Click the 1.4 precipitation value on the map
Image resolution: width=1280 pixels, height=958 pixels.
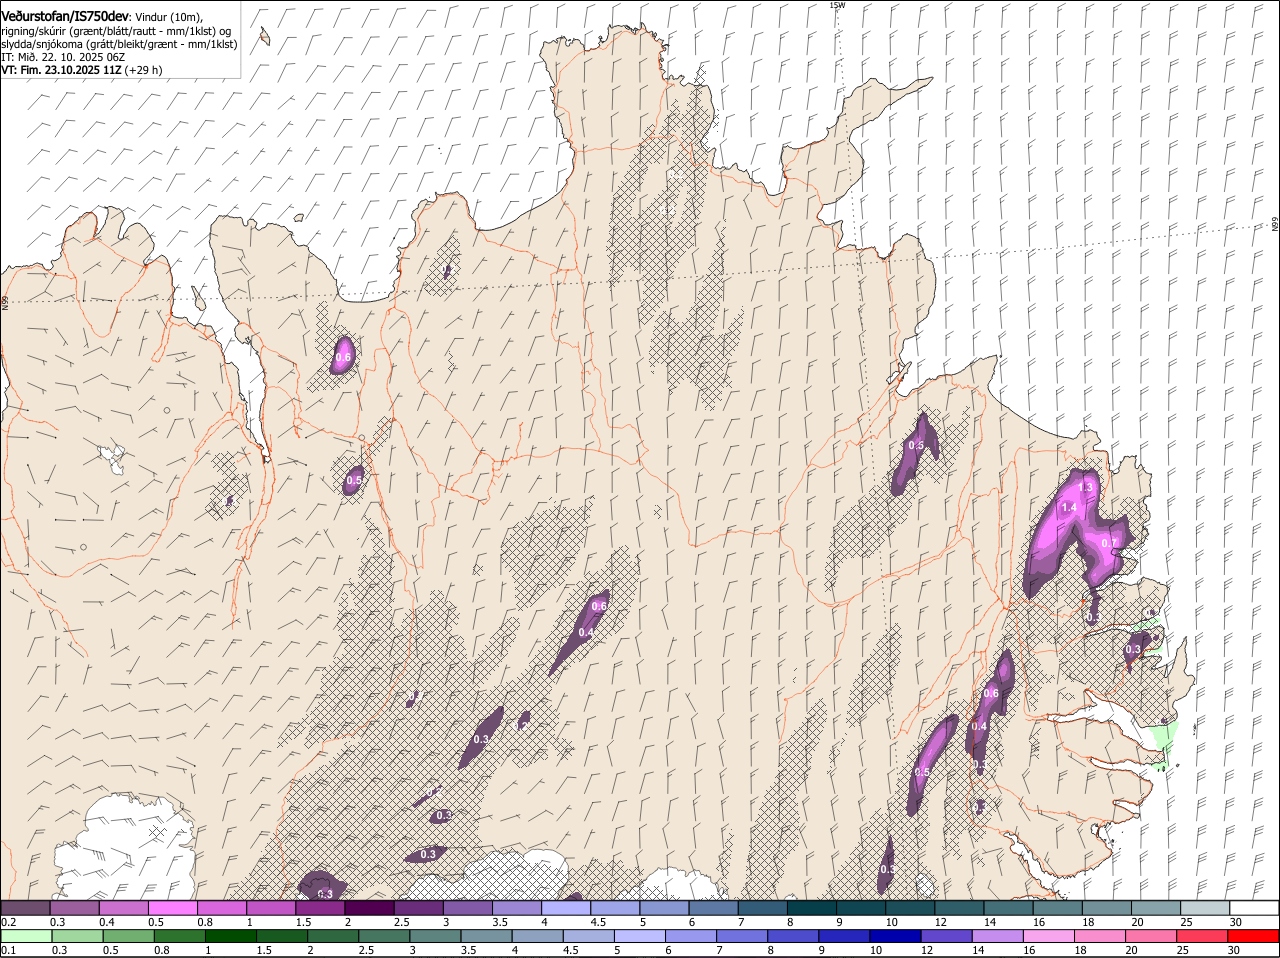coord(1069,508)
